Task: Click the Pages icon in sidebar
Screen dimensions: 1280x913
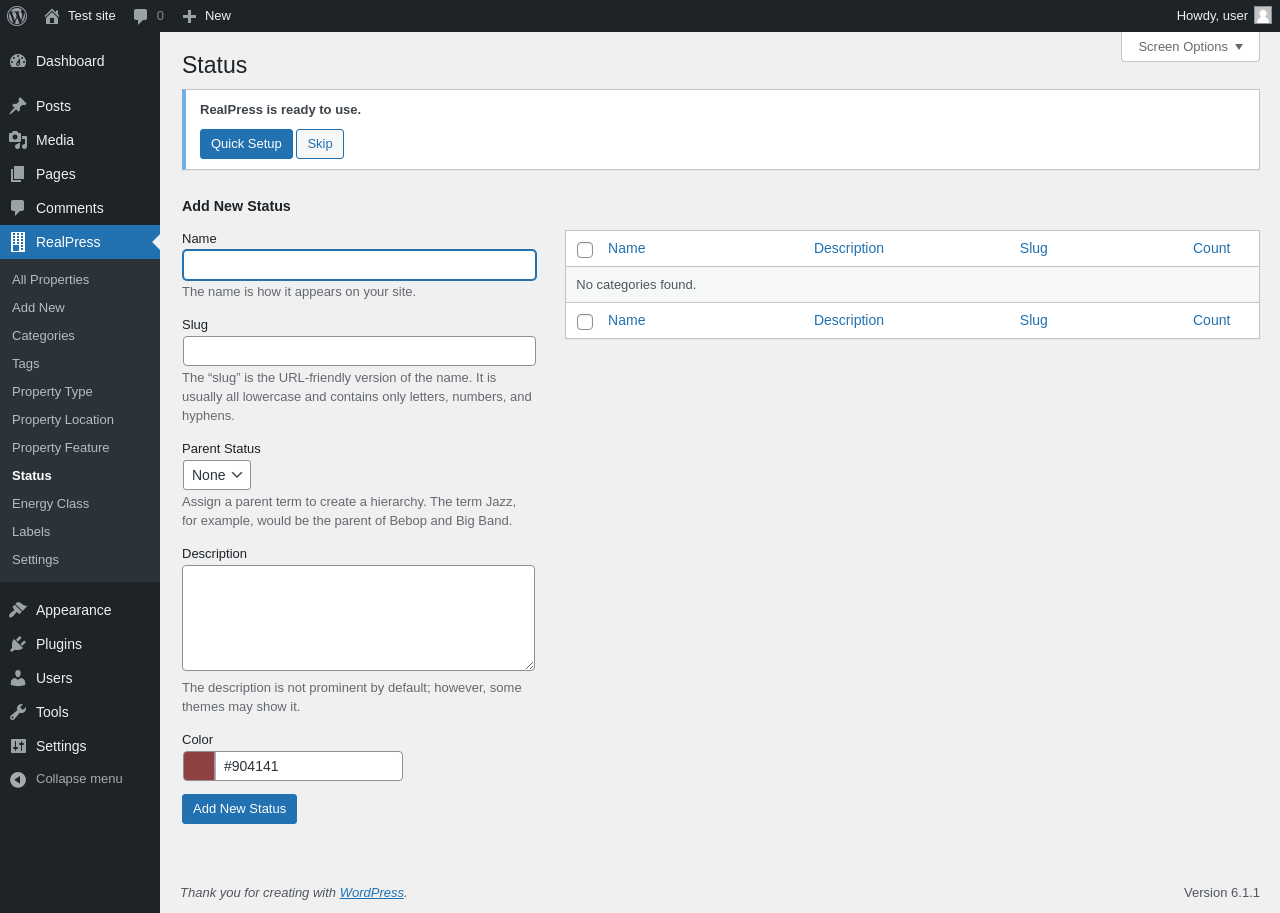Action: 18,174
